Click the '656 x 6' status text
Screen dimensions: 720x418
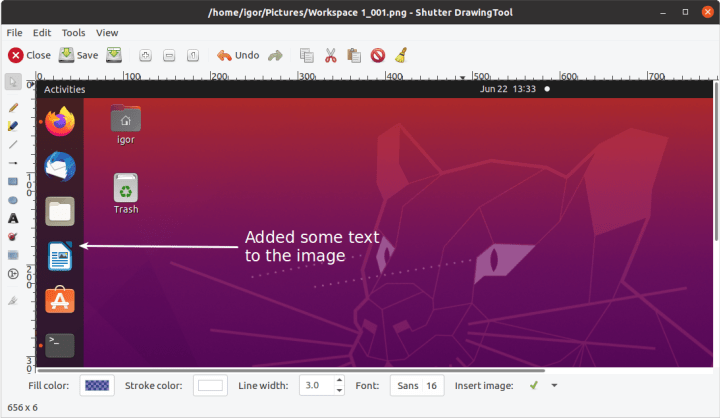pos(22,407)
